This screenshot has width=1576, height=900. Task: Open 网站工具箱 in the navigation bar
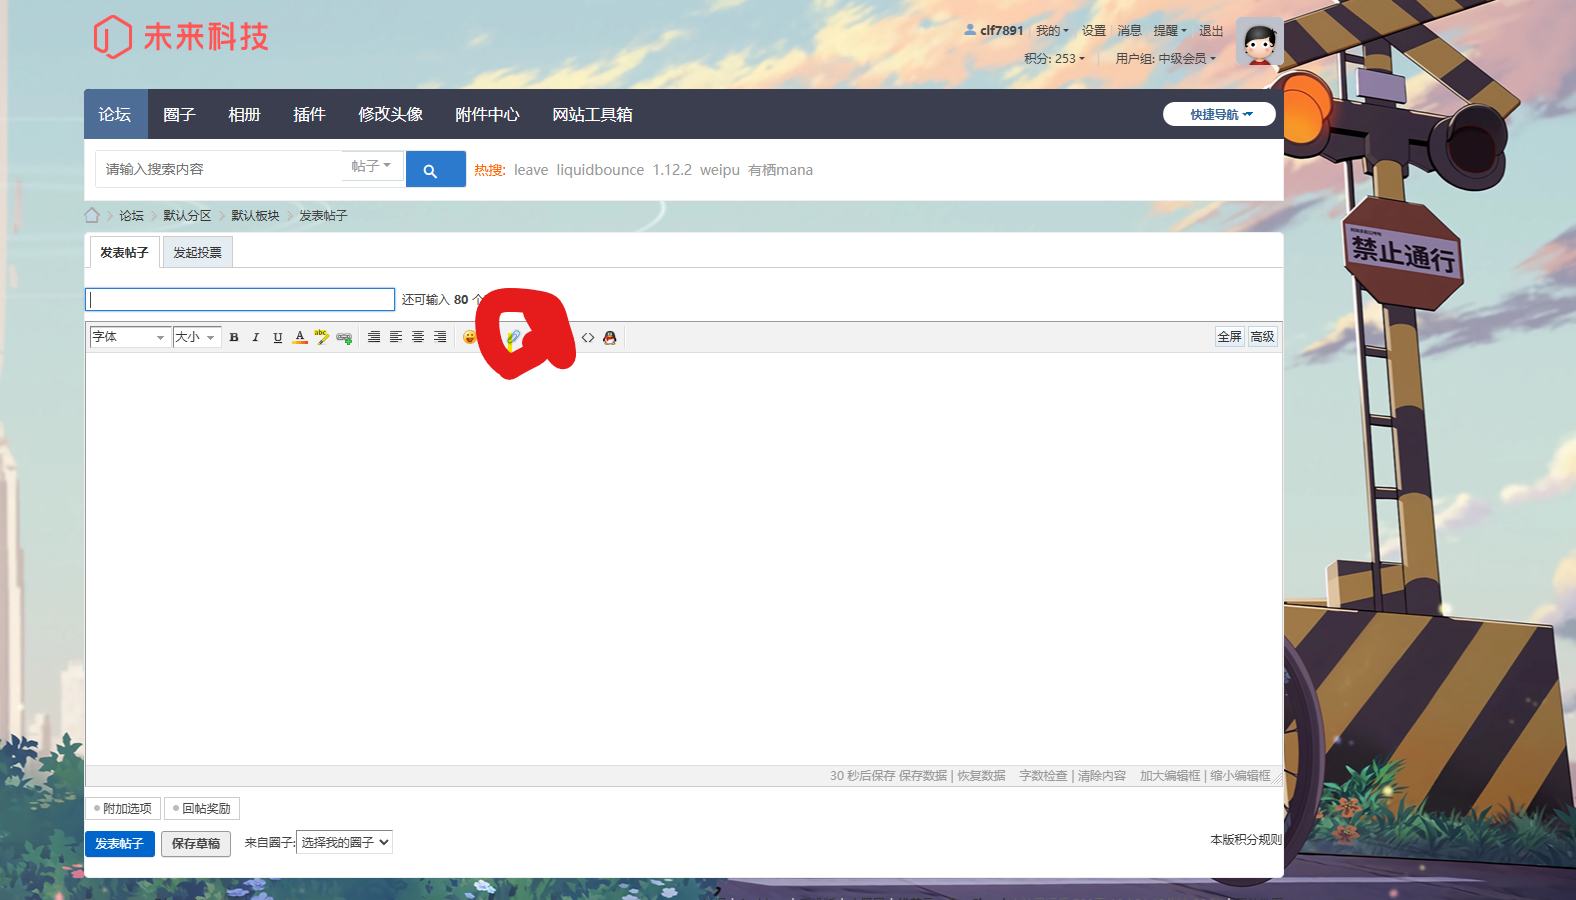click(x=592, y=114)
